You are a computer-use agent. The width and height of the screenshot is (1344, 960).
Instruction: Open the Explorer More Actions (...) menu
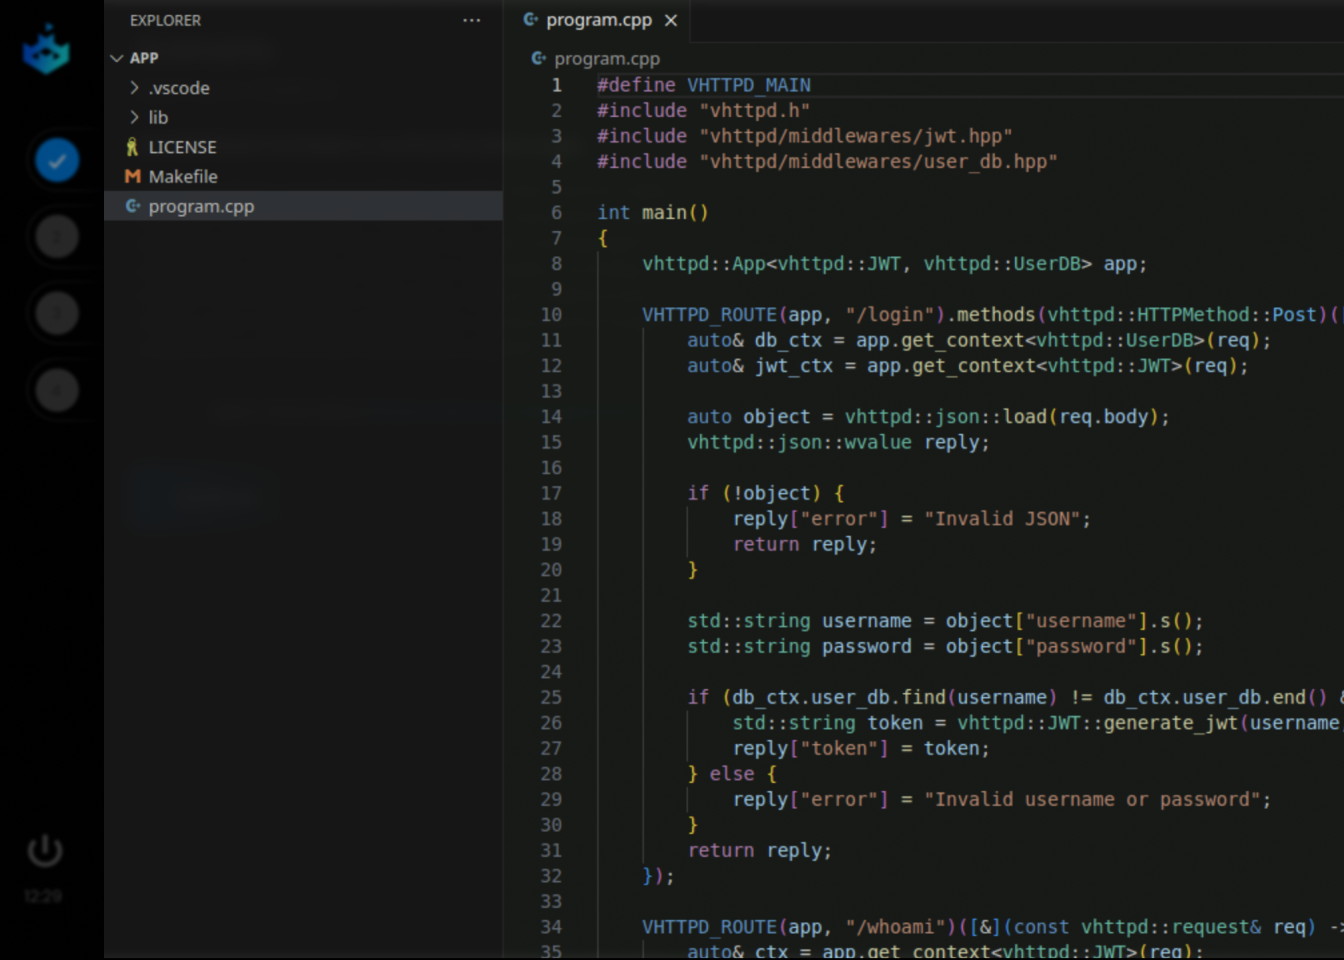click(x=471, y=20)
